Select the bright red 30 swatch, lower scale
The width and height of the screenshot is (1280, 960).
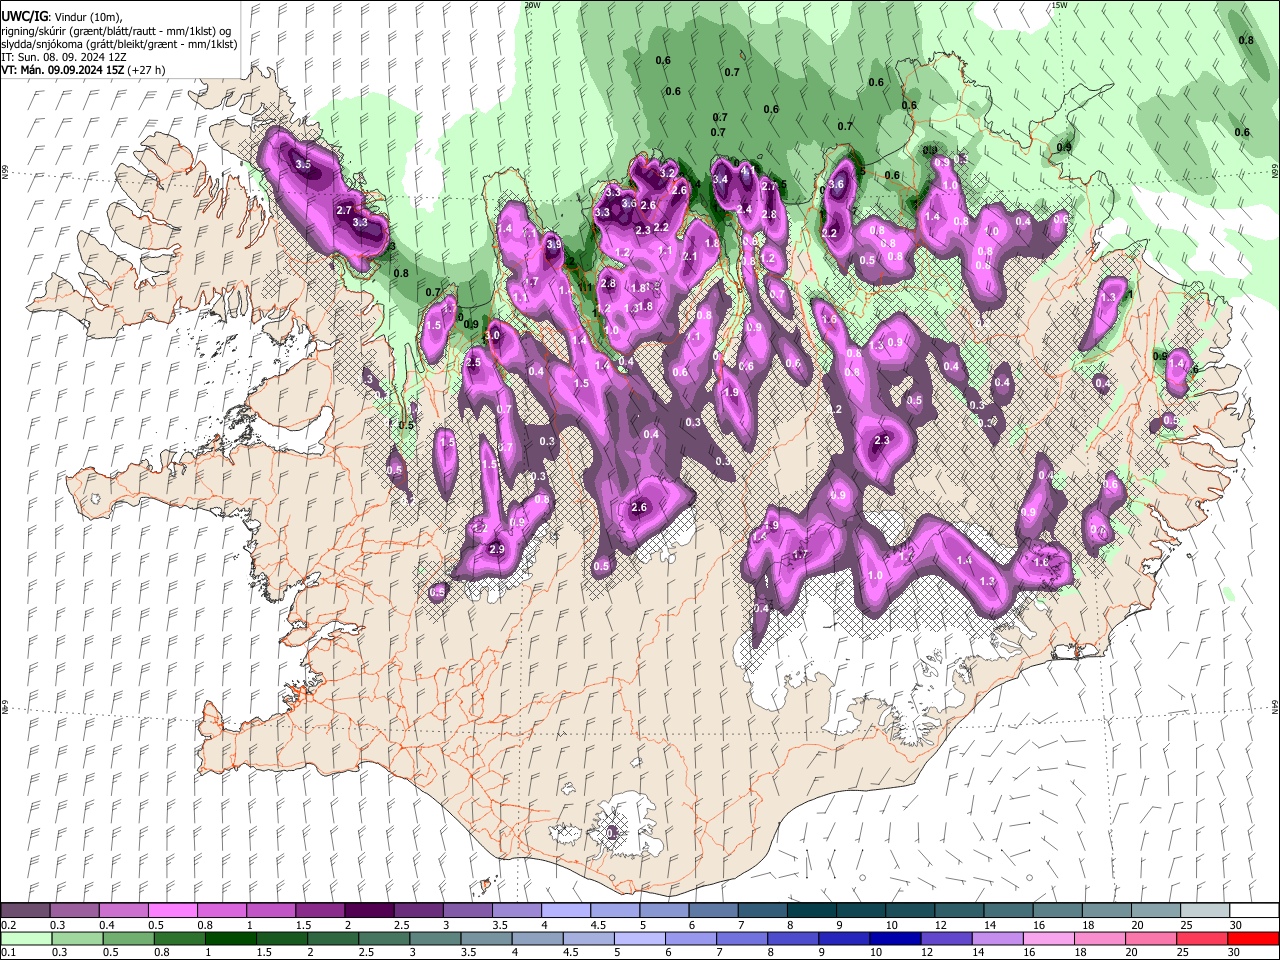click(x=1252, y=938)
